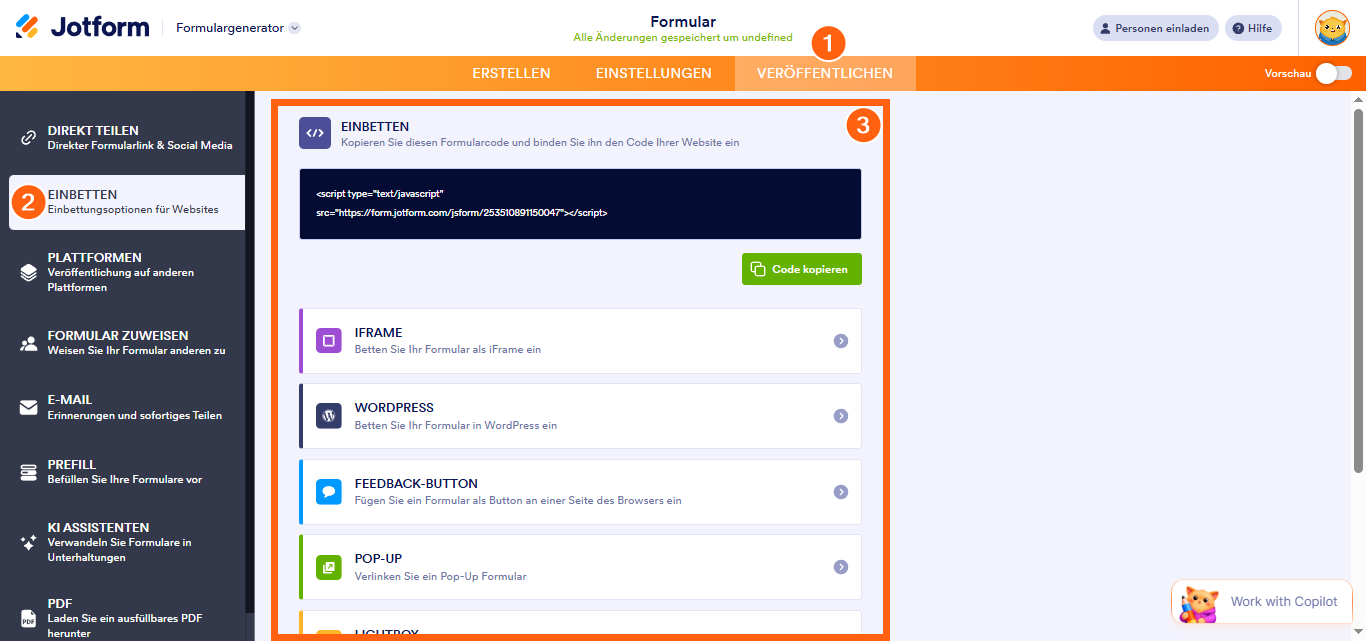Open the EINSTELLUNGEN tab
This screenshot has height=641, width=1366.
click(654, 73)
